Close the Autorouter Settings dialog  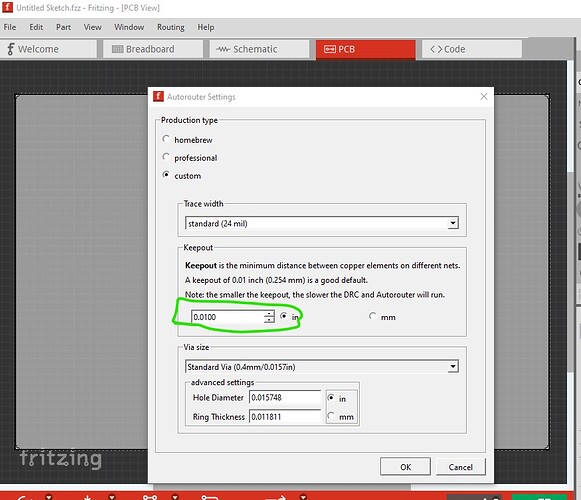coord(484,96)
